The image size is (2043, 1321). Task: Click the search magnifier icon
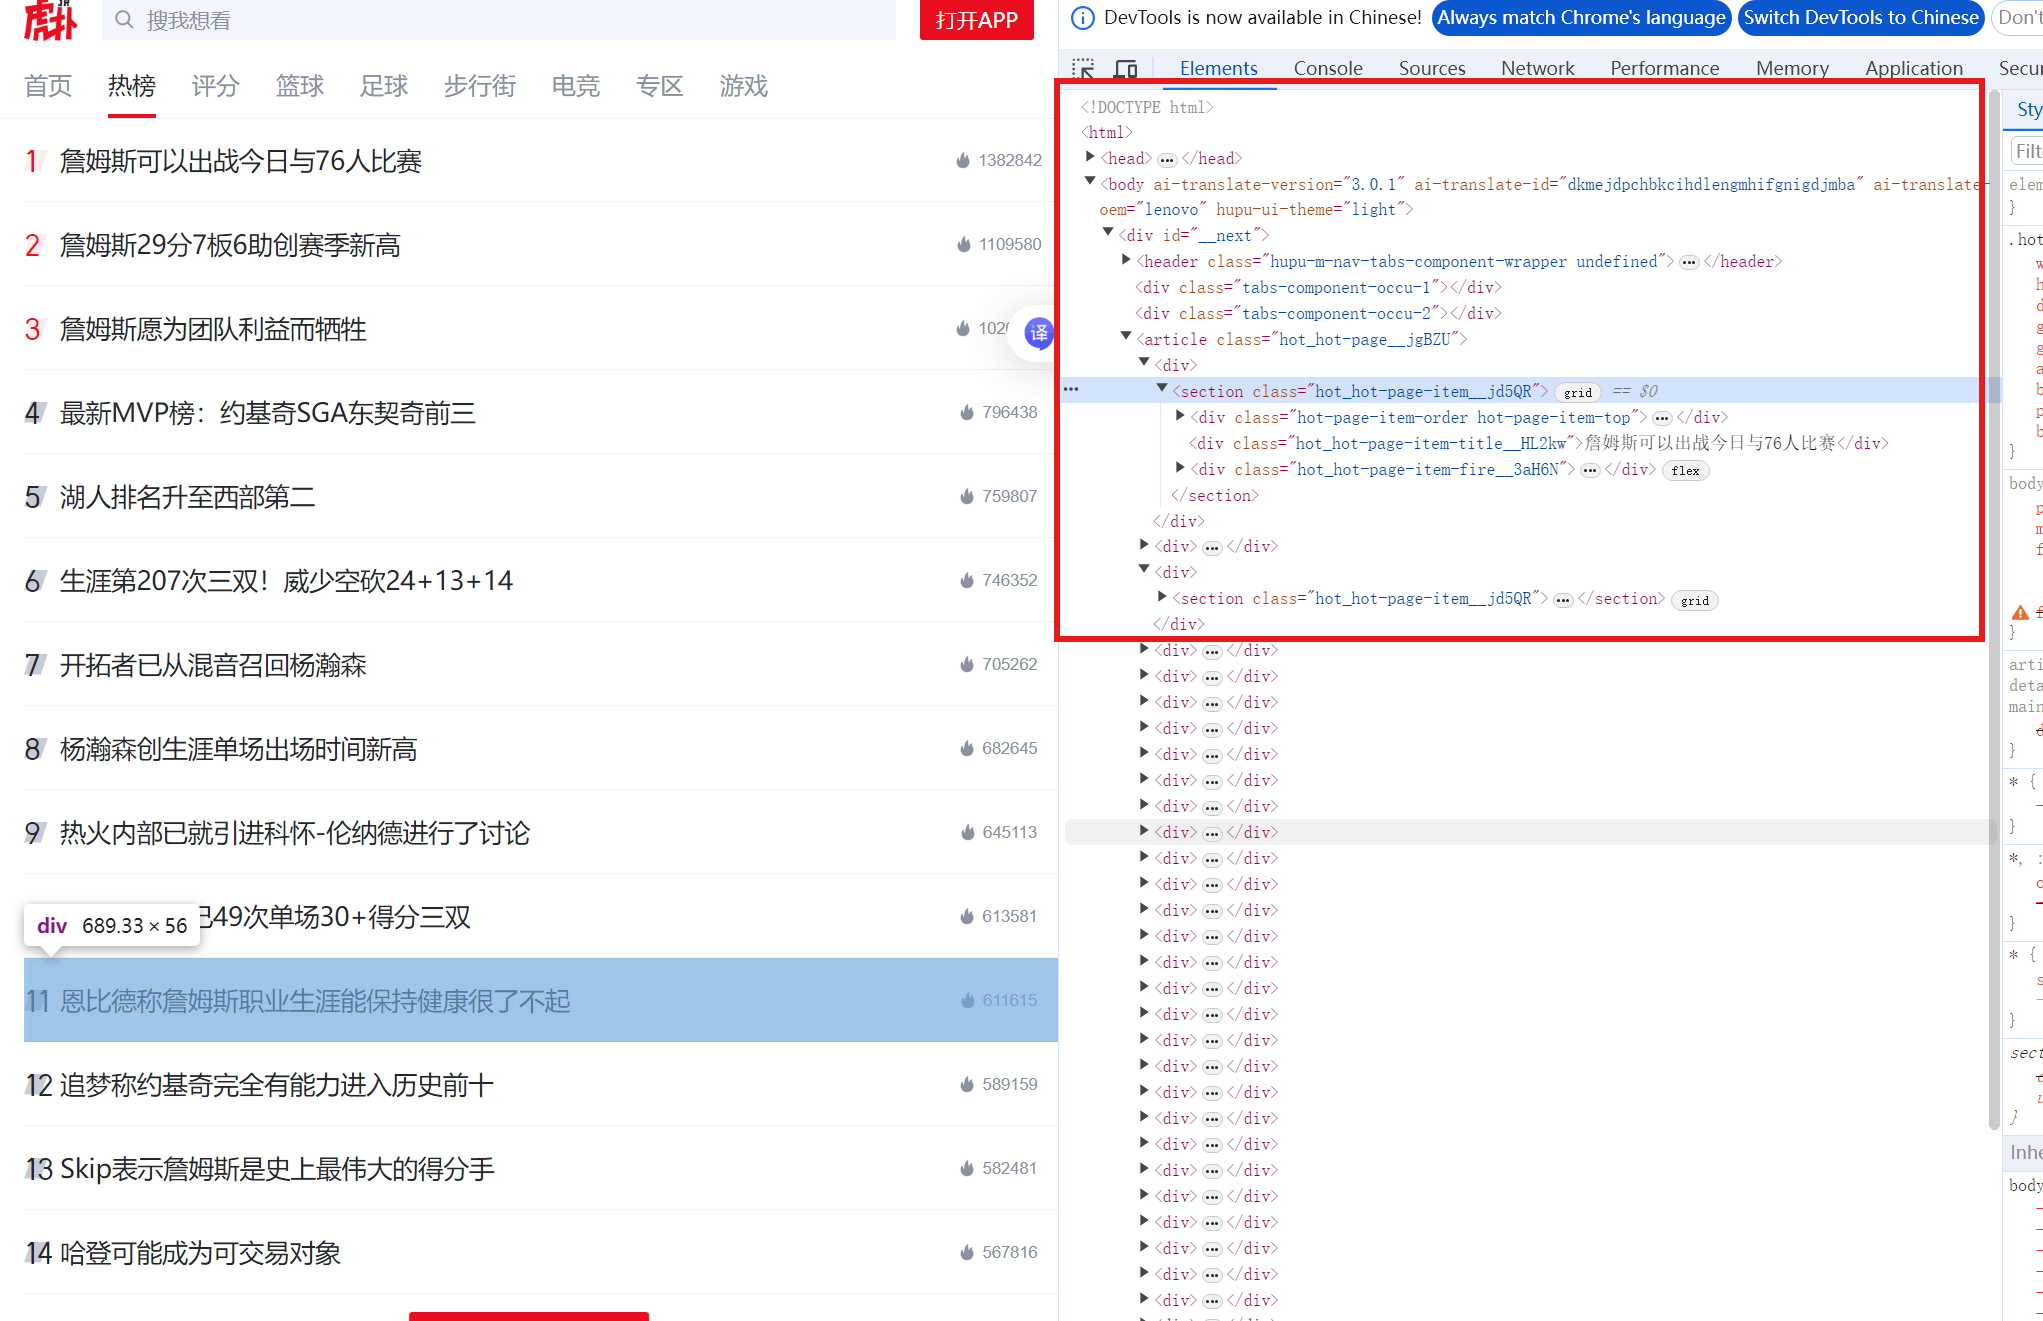click(x=124, y=20)
